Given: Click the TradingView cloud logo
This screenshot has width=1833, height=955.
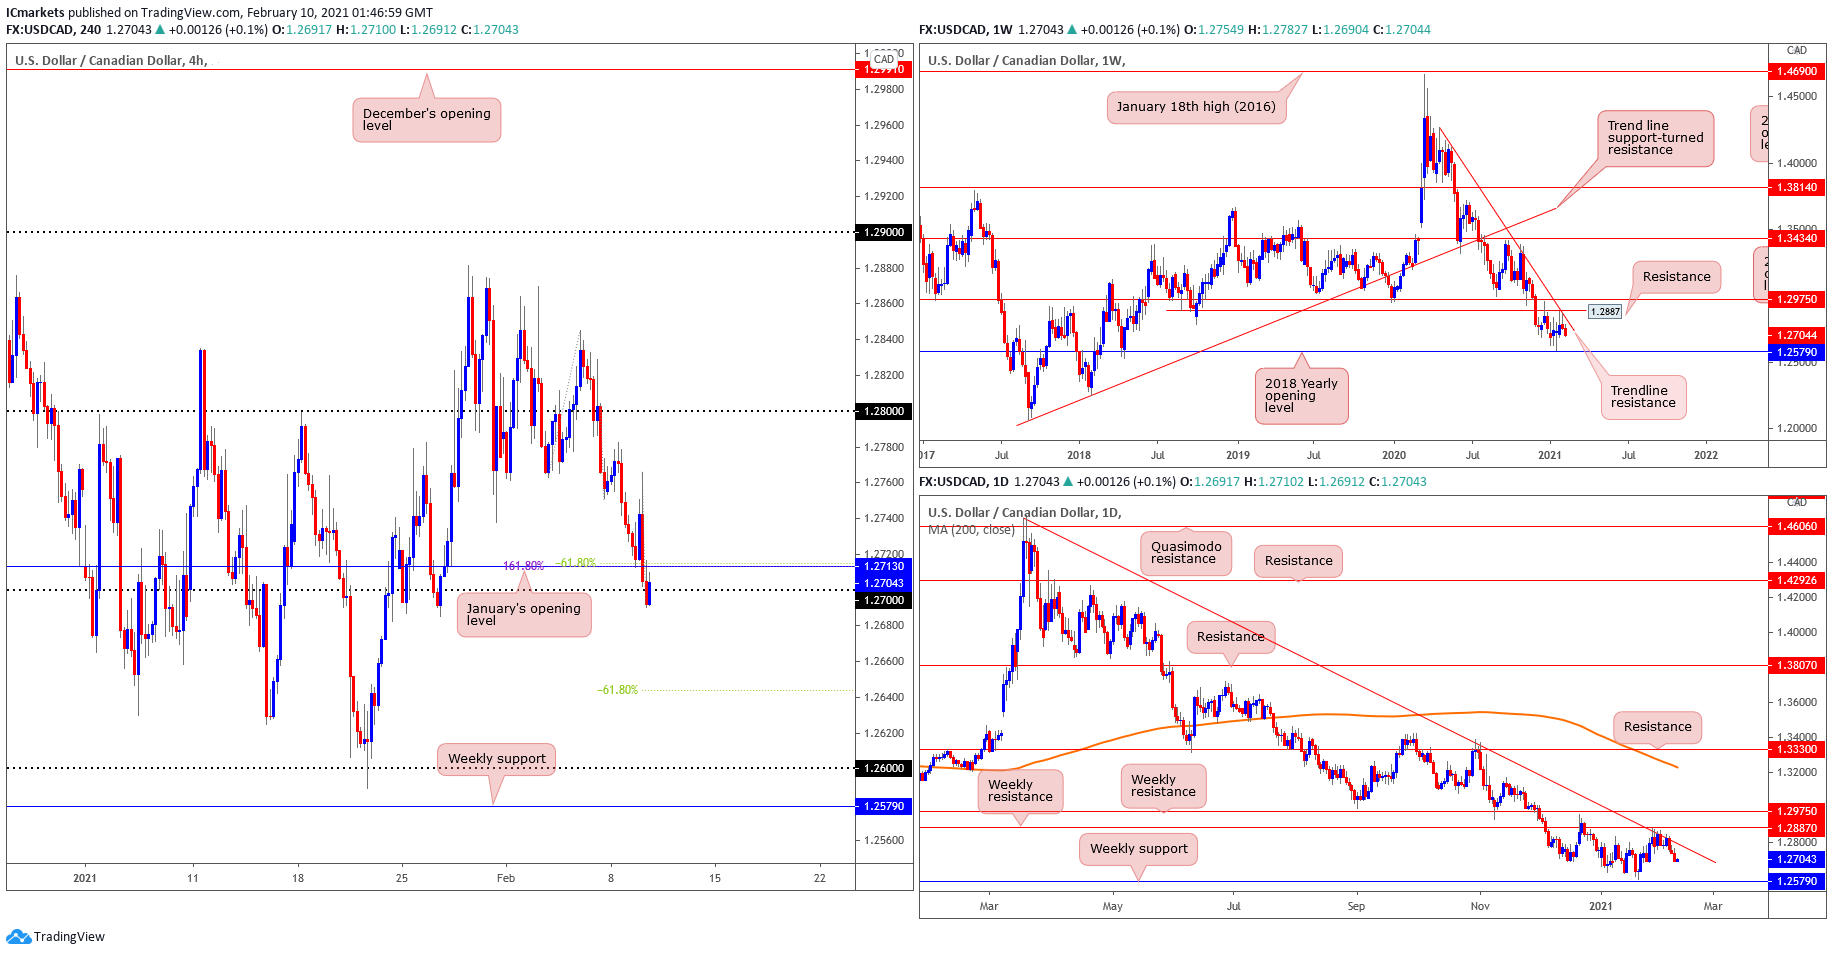Looking at the screenshot, I should click(x=18, y=937).
